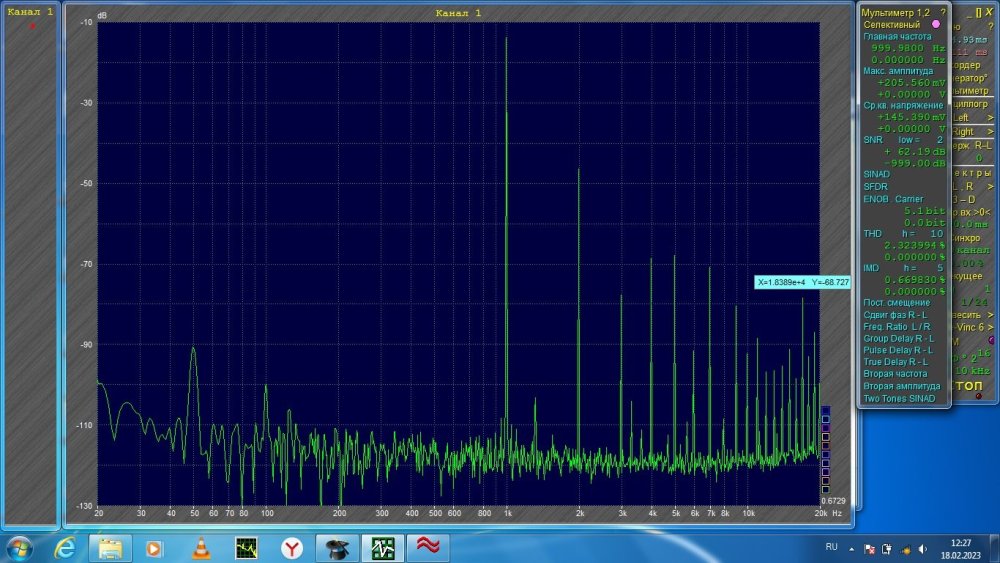Expand the Right channel arrow
The width and height of the screenshot is (1000, 563).
(990, 131)
